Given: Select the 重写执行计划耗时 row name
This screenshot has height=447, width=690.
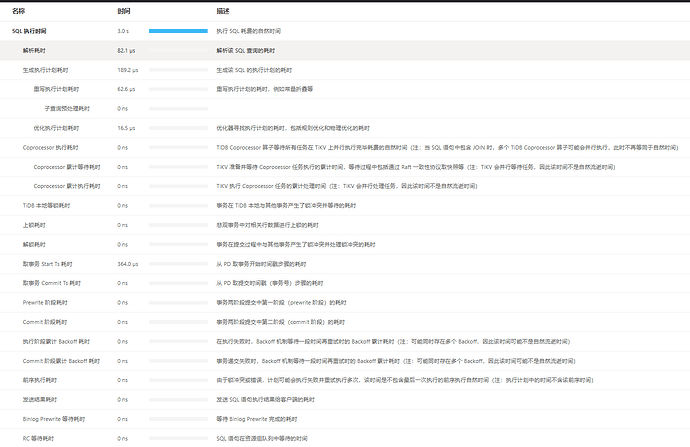Looking at the screenshot, I should click(x=56, y=89).
